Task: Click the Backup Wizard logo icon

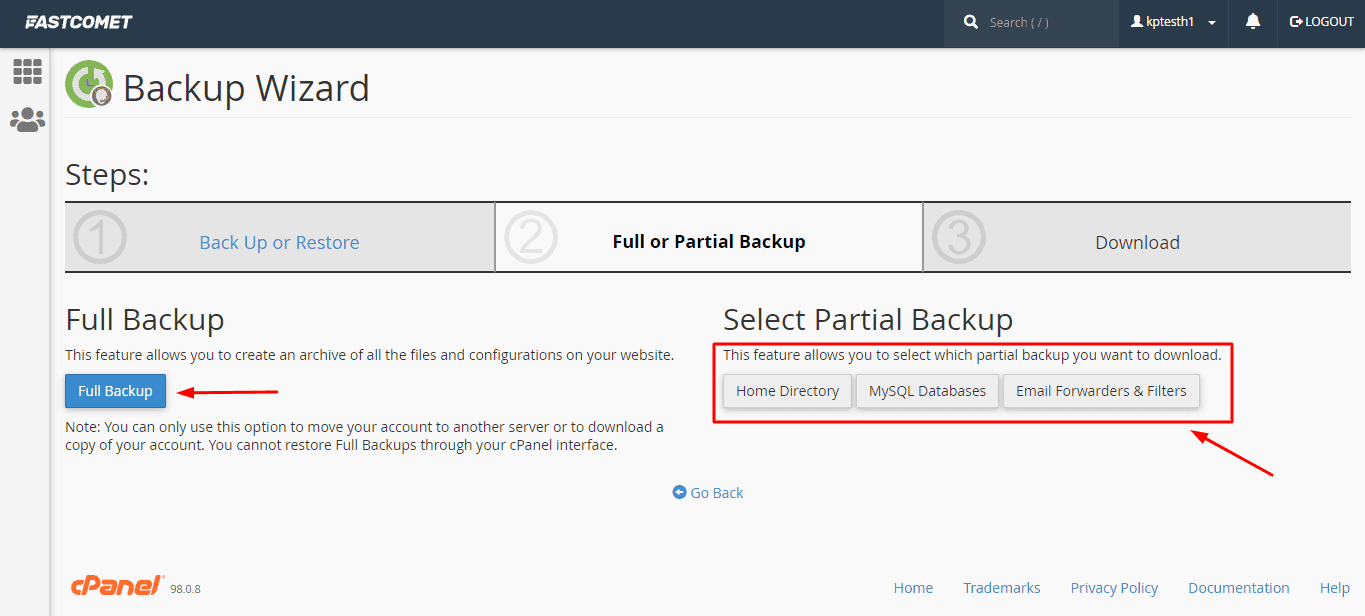Action: 90,85
